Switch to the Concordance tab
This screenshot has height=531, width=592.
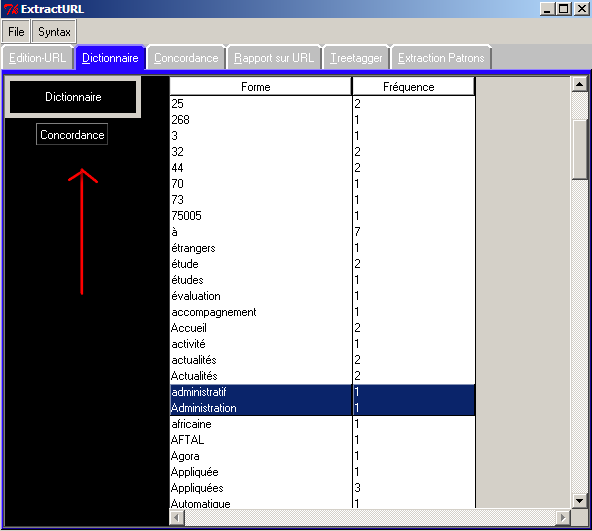[186, 58]
